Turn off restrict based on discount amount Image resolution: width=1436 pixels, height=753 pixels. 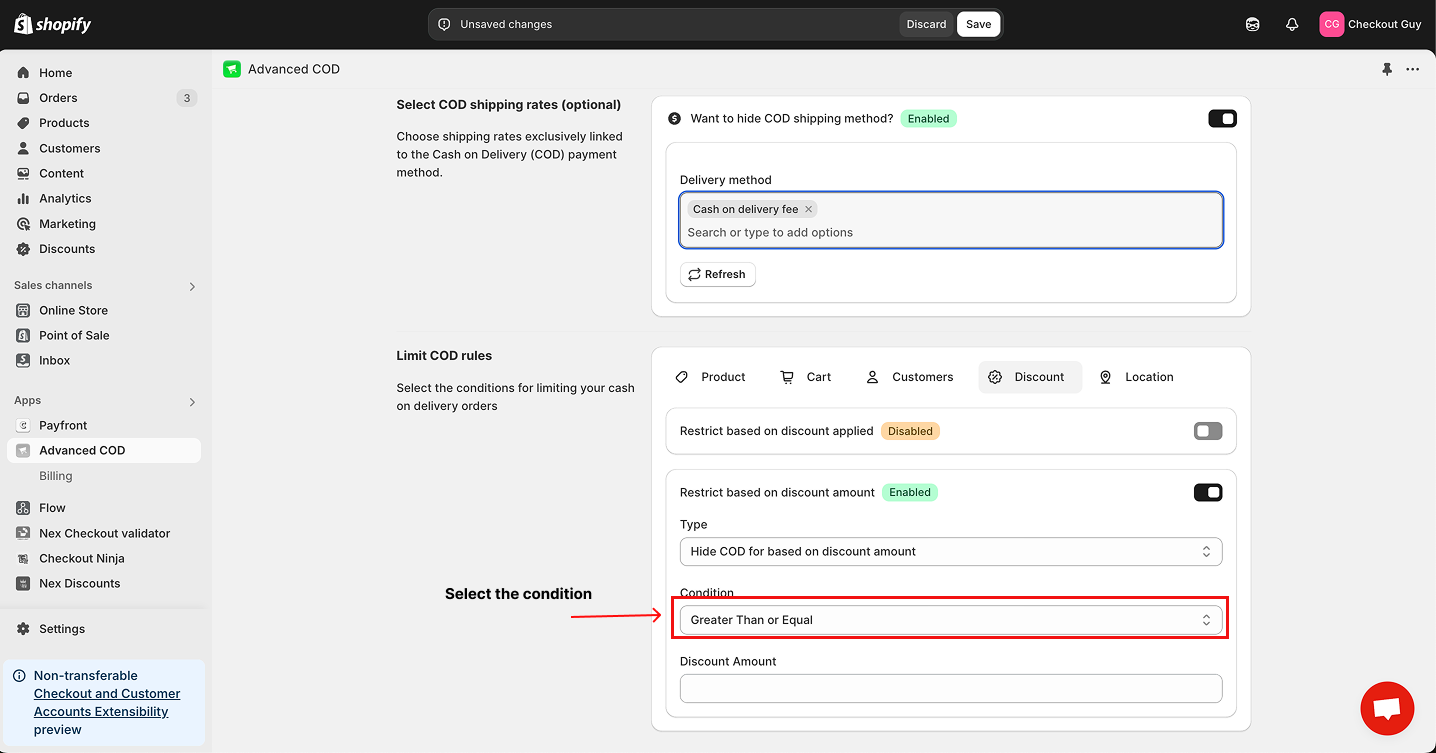(1207, 492)
